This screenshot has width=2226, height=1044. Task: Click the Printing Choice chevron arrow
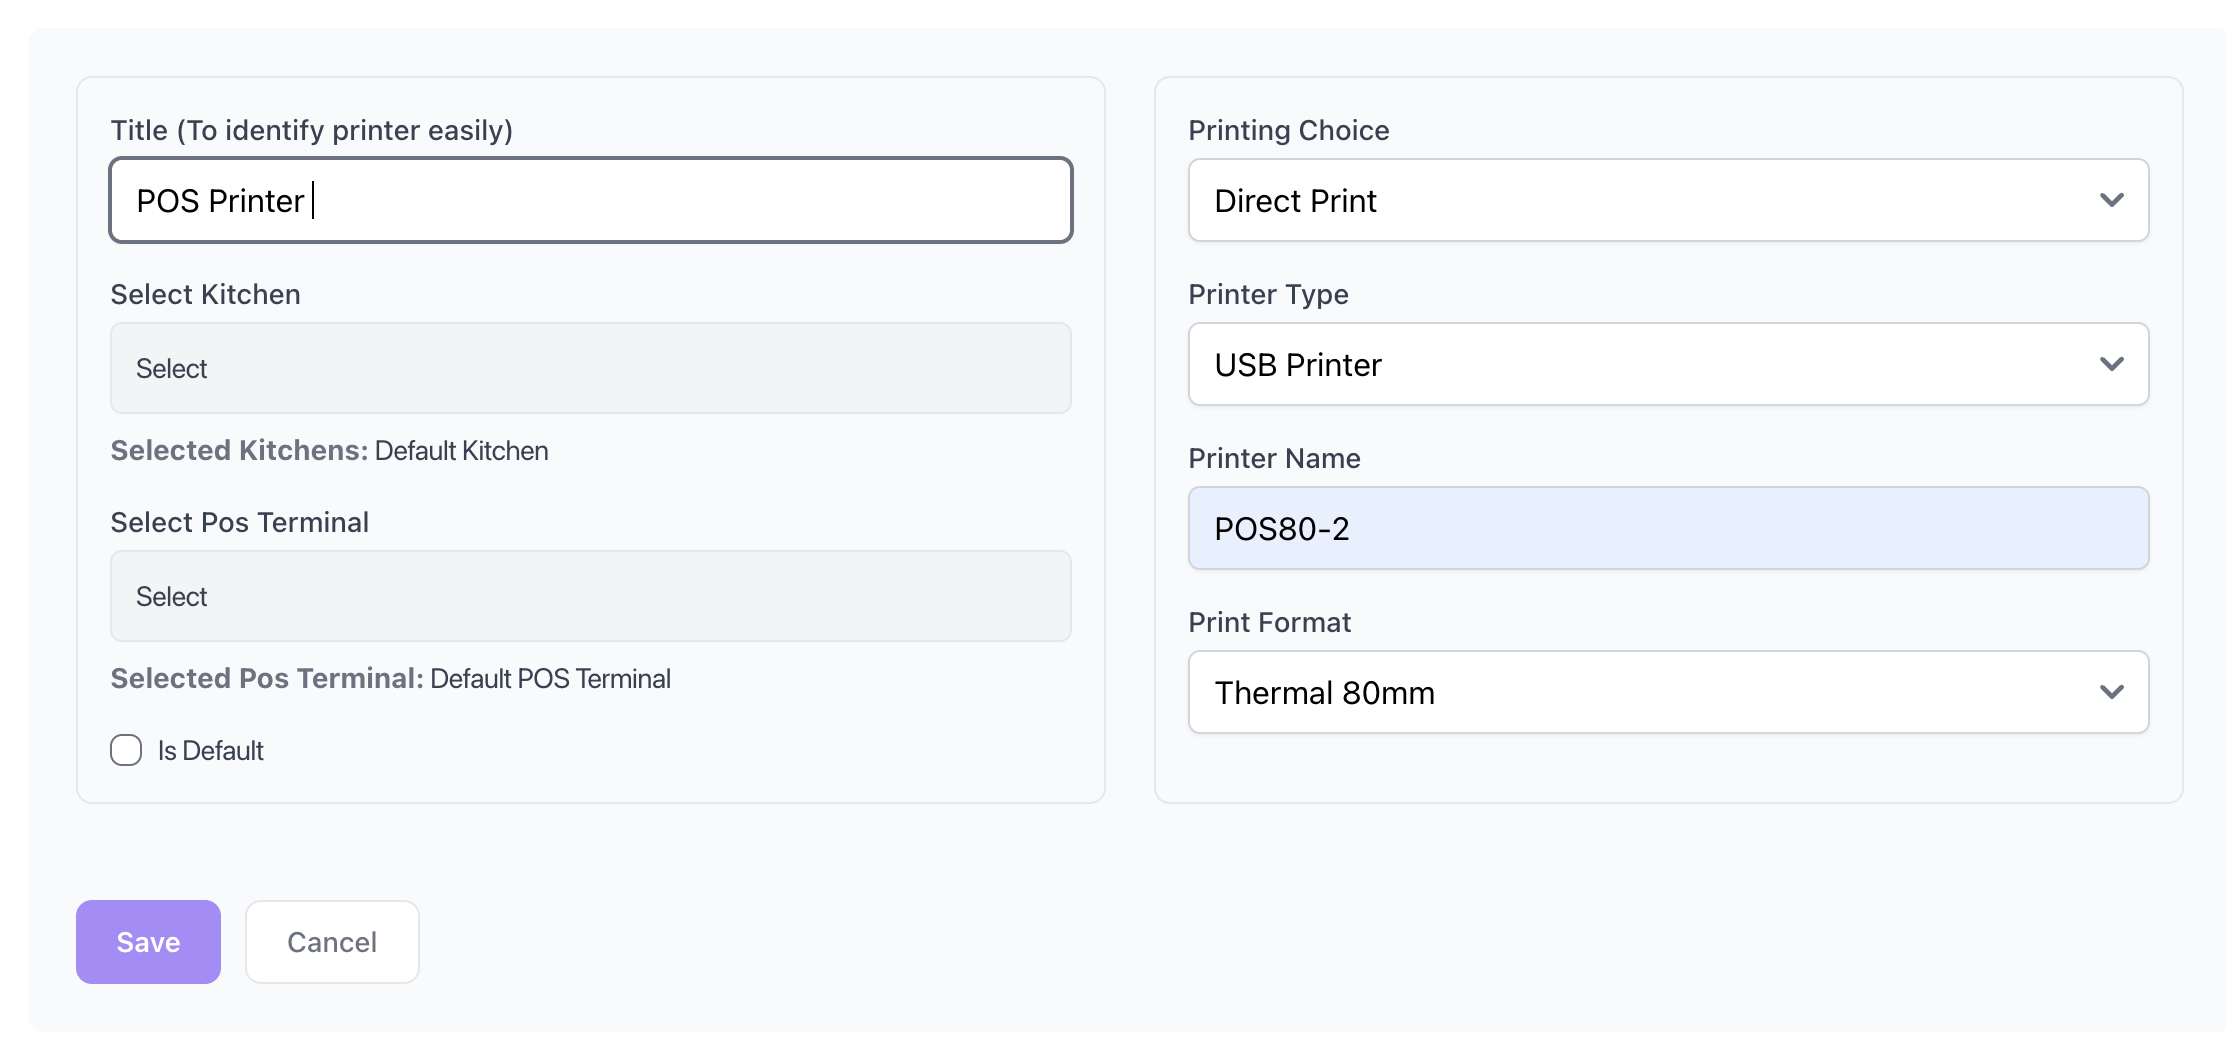click(2111, 200)
